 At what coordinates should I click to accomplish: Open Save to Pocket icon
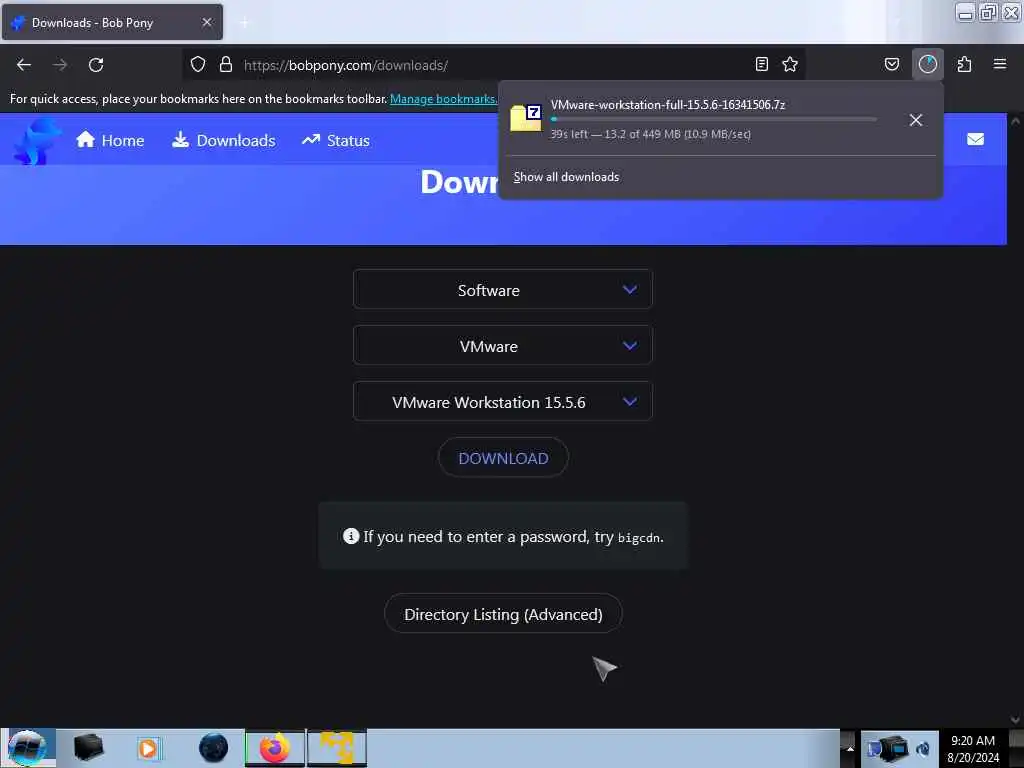click(892, 64)
